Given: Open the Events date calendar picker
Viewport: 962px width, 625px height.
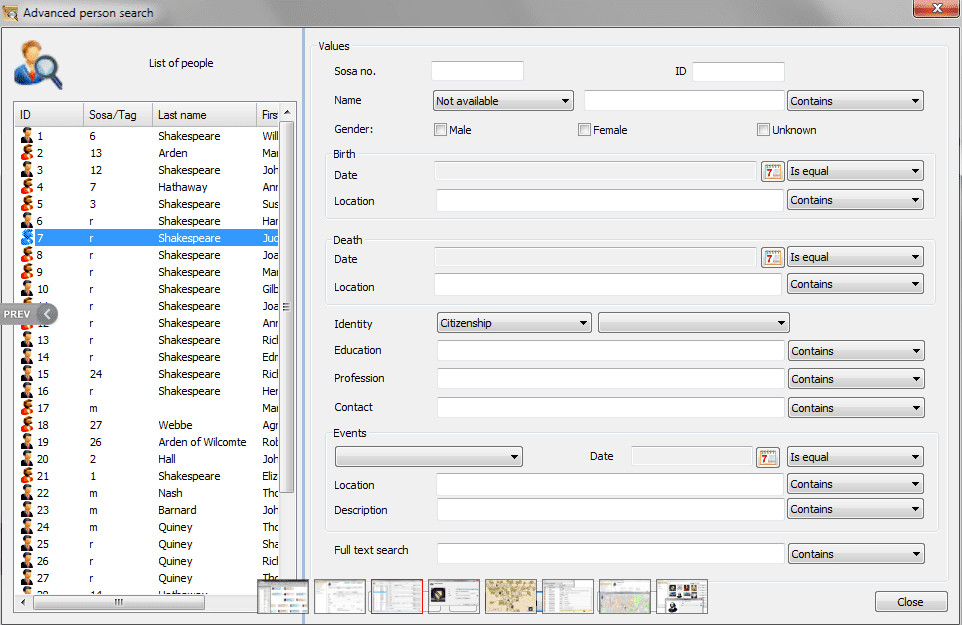Looking at the screenshot, I should (767, 457).
